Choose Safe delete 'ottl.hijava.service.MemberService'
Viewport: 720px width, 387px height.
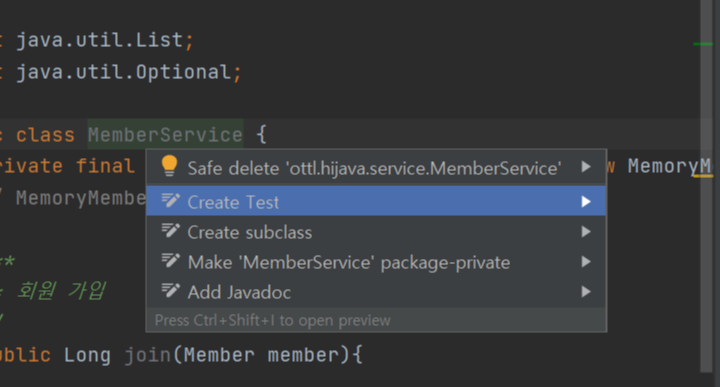pyautogui.click(x=376, y=168)
